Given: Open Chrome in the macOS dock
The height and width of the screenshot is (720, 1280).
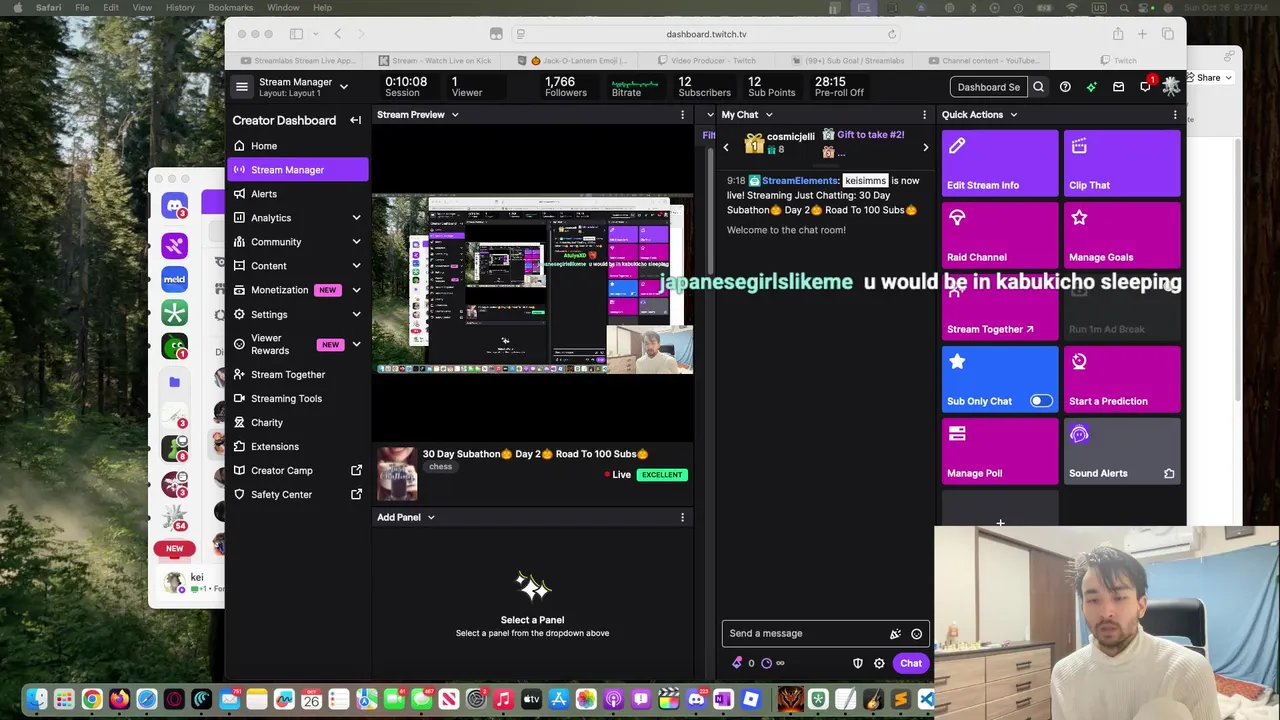Looking at the screenshot, I should point(91,699).
